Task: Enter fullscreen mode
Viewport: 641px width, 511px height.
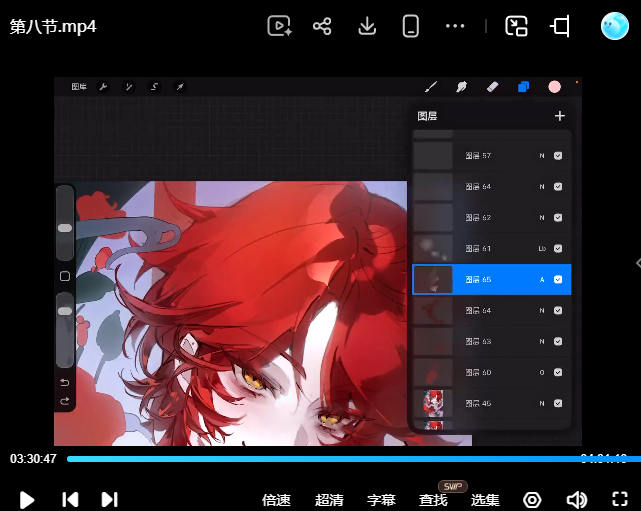Action: pos(620,500)
